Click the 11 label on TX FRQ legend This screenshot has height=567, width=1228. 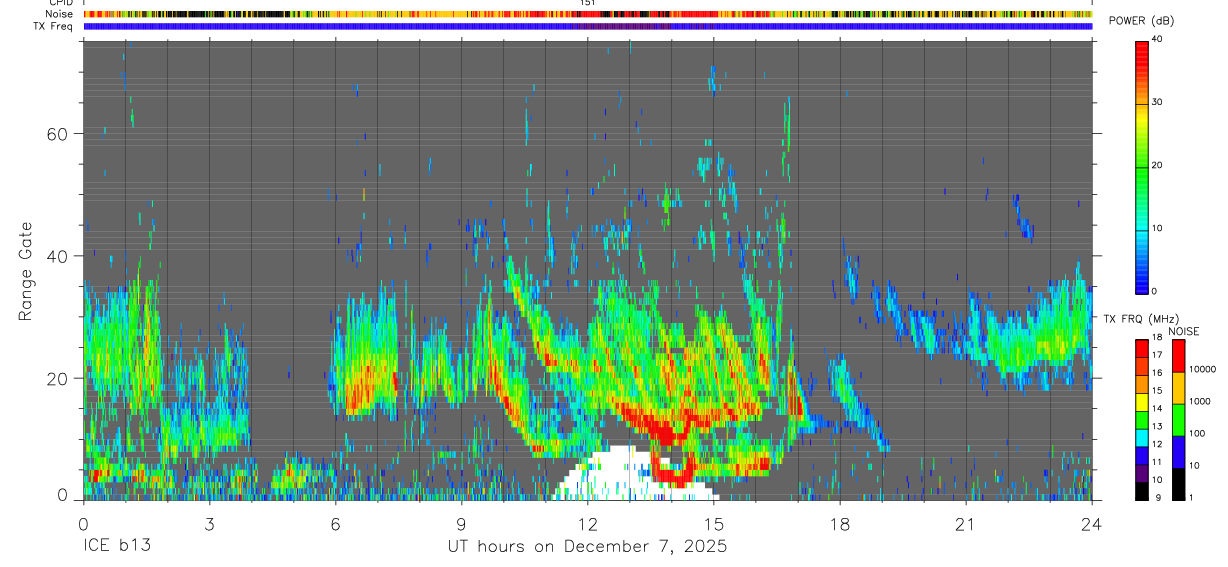tap(1157, 462)
